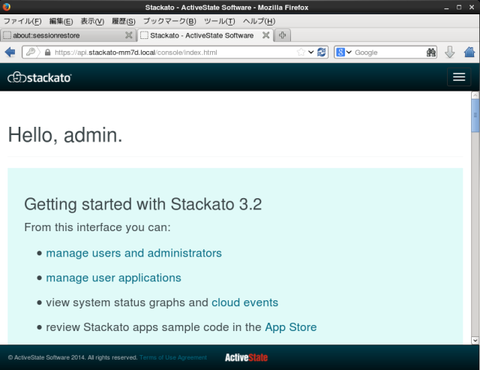Click the page vertical scrollbar thumb
Screen dimensions: 480x370
pyautogui.click(x=475, y=115)
